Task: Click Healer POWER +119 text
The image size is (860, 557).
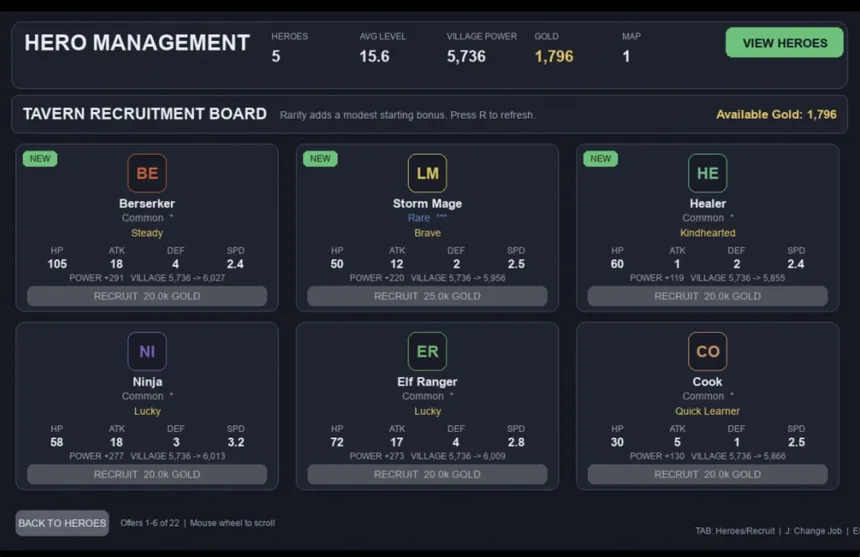Action: point(657,278)
